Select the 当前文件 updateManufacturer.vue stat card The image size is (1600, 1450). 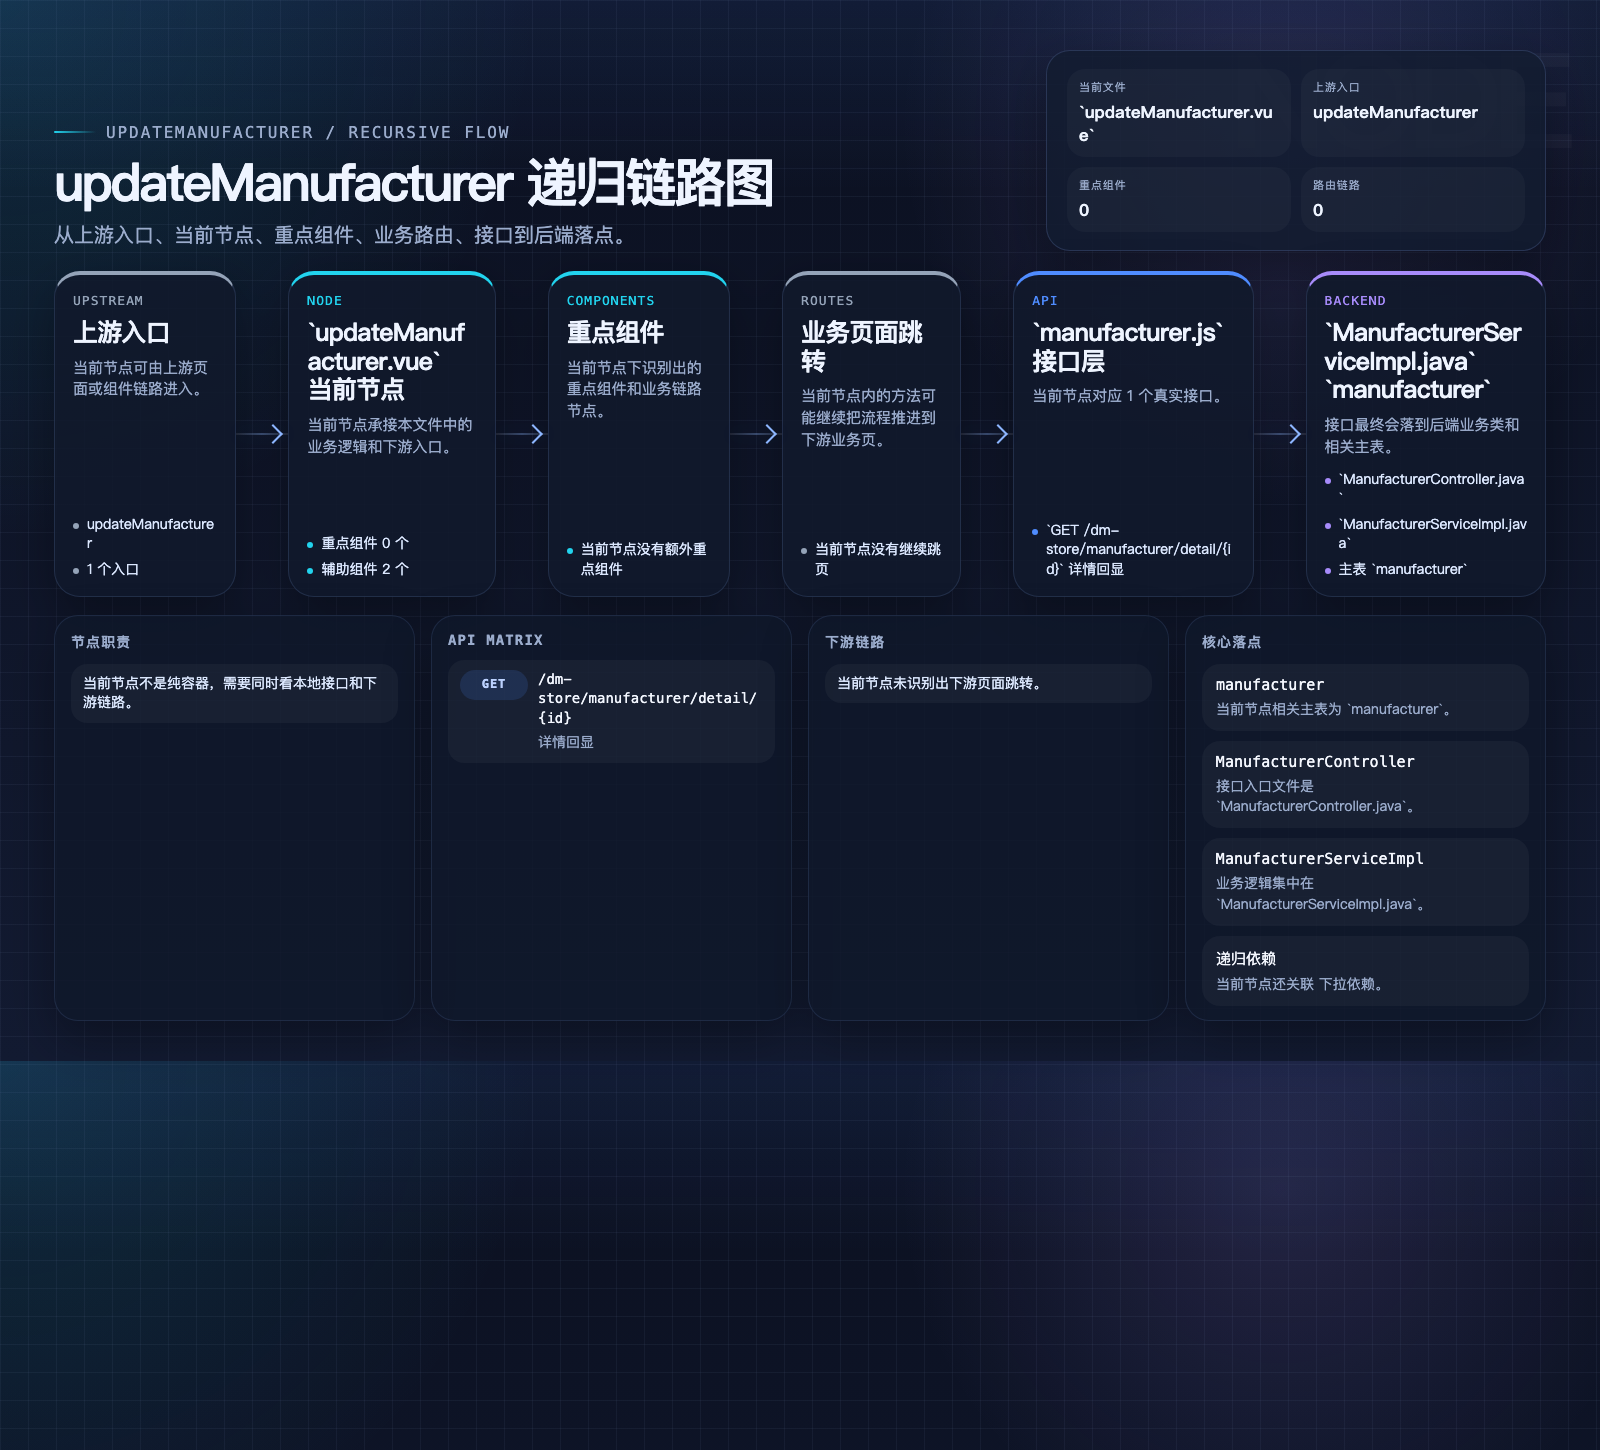(x=1178, y=113)
